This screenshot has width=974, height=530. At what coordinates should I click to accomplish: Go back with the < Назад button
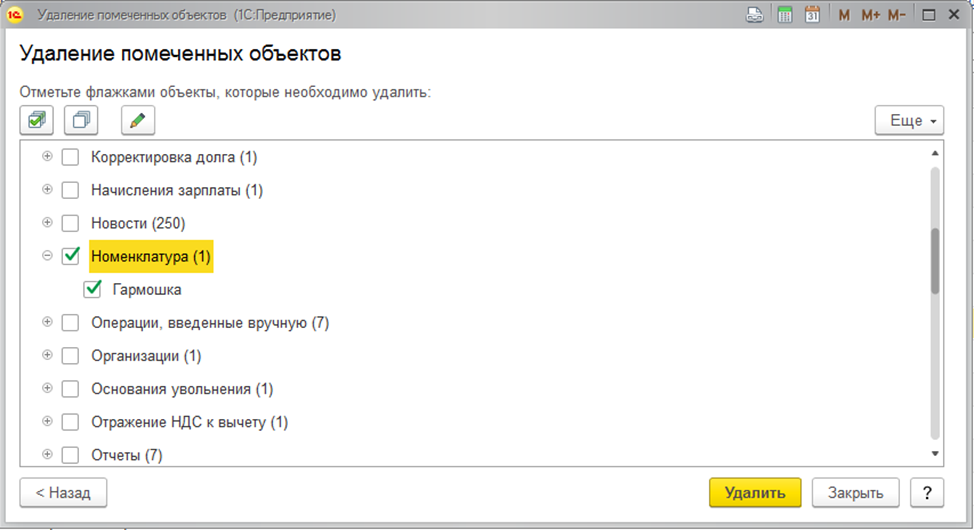pyautogui.click(x=63, y=493)
